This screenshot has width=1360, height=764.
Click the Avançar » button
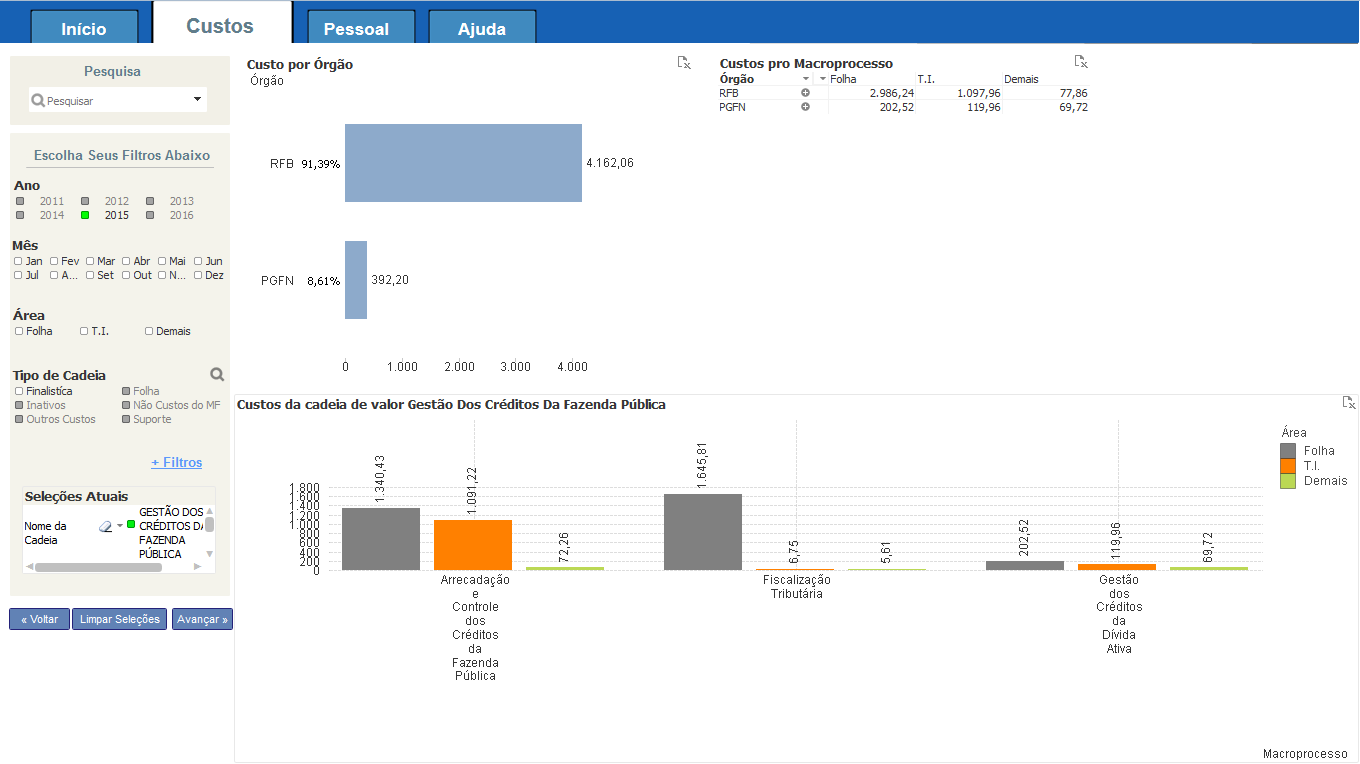[202, 619]
